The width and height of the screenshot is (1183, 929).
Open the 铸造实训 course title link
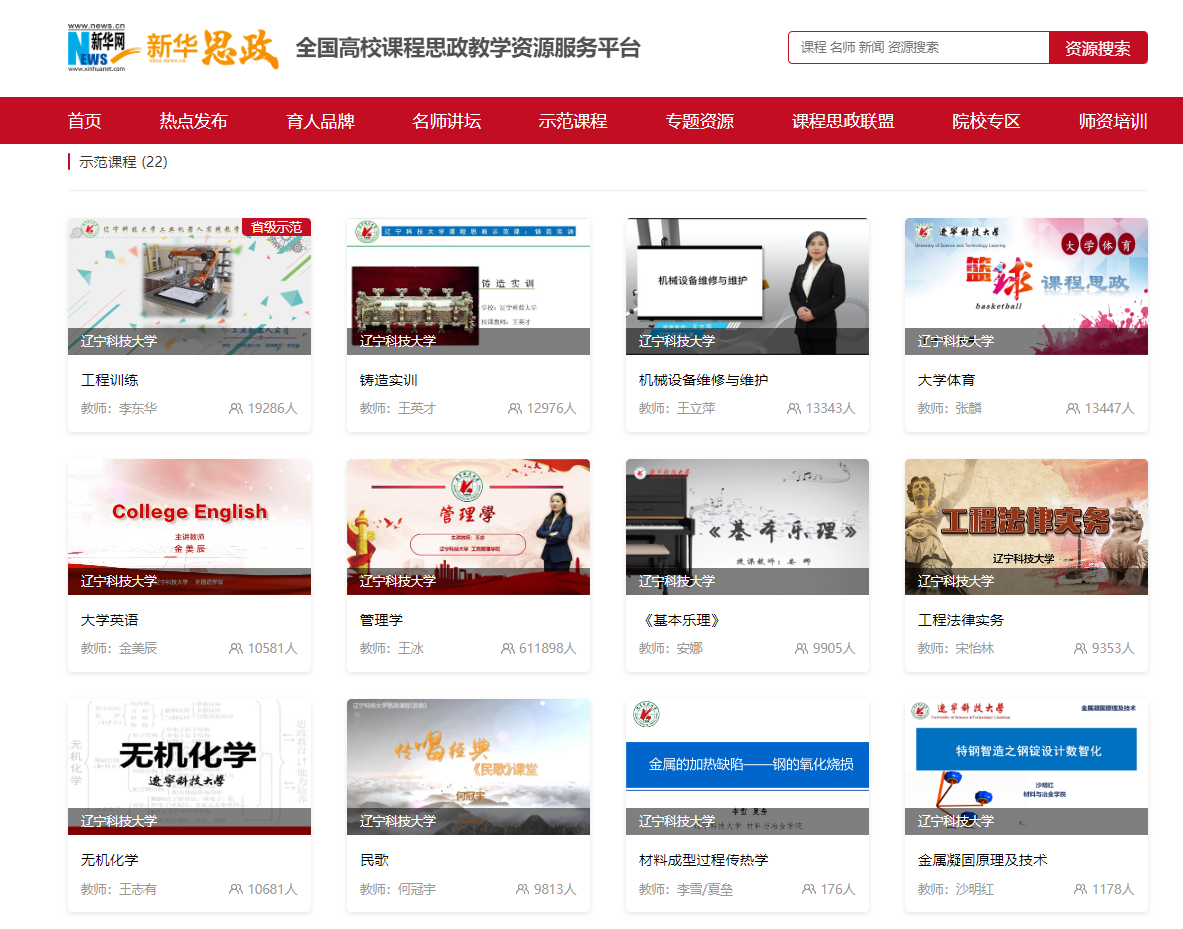pos(389,380)
